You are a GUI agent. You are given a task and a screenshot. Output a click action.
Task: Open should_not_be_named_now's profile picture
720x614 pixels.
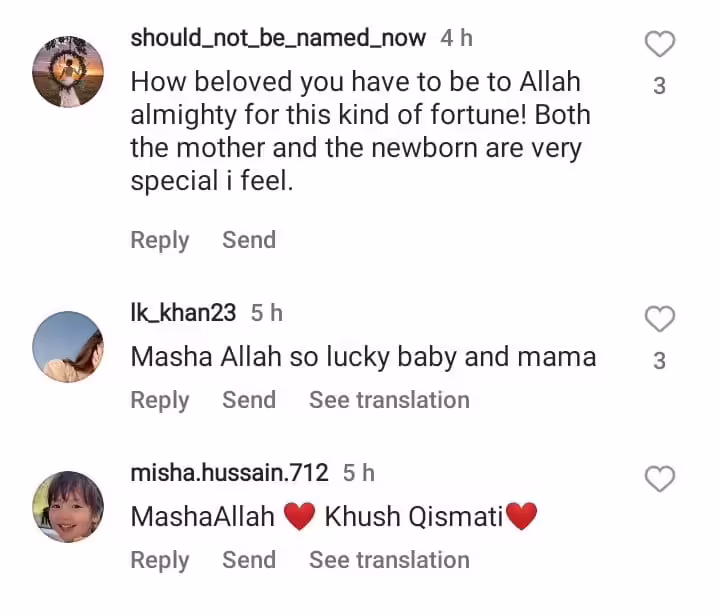[x=68, y=71]
